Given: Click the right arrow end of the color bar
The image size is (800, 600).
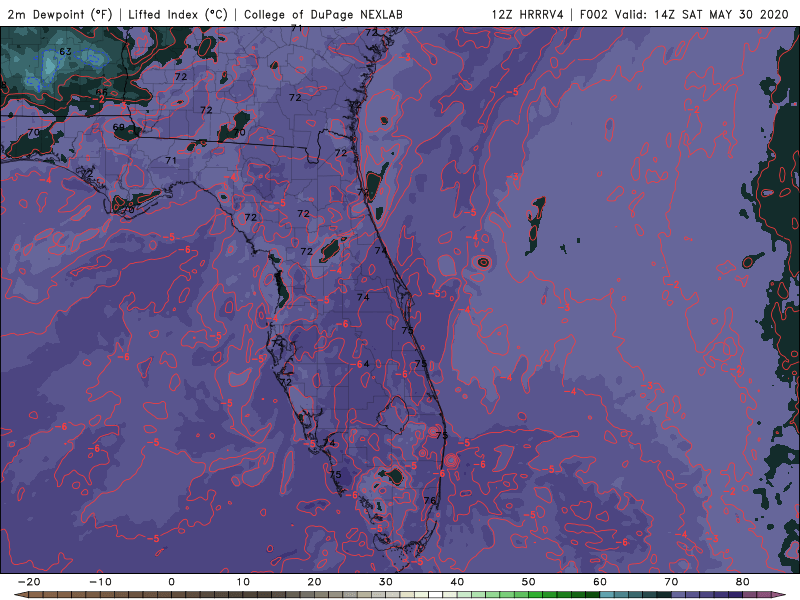Looking at the screenshot, I should click(x=780, y=595).
